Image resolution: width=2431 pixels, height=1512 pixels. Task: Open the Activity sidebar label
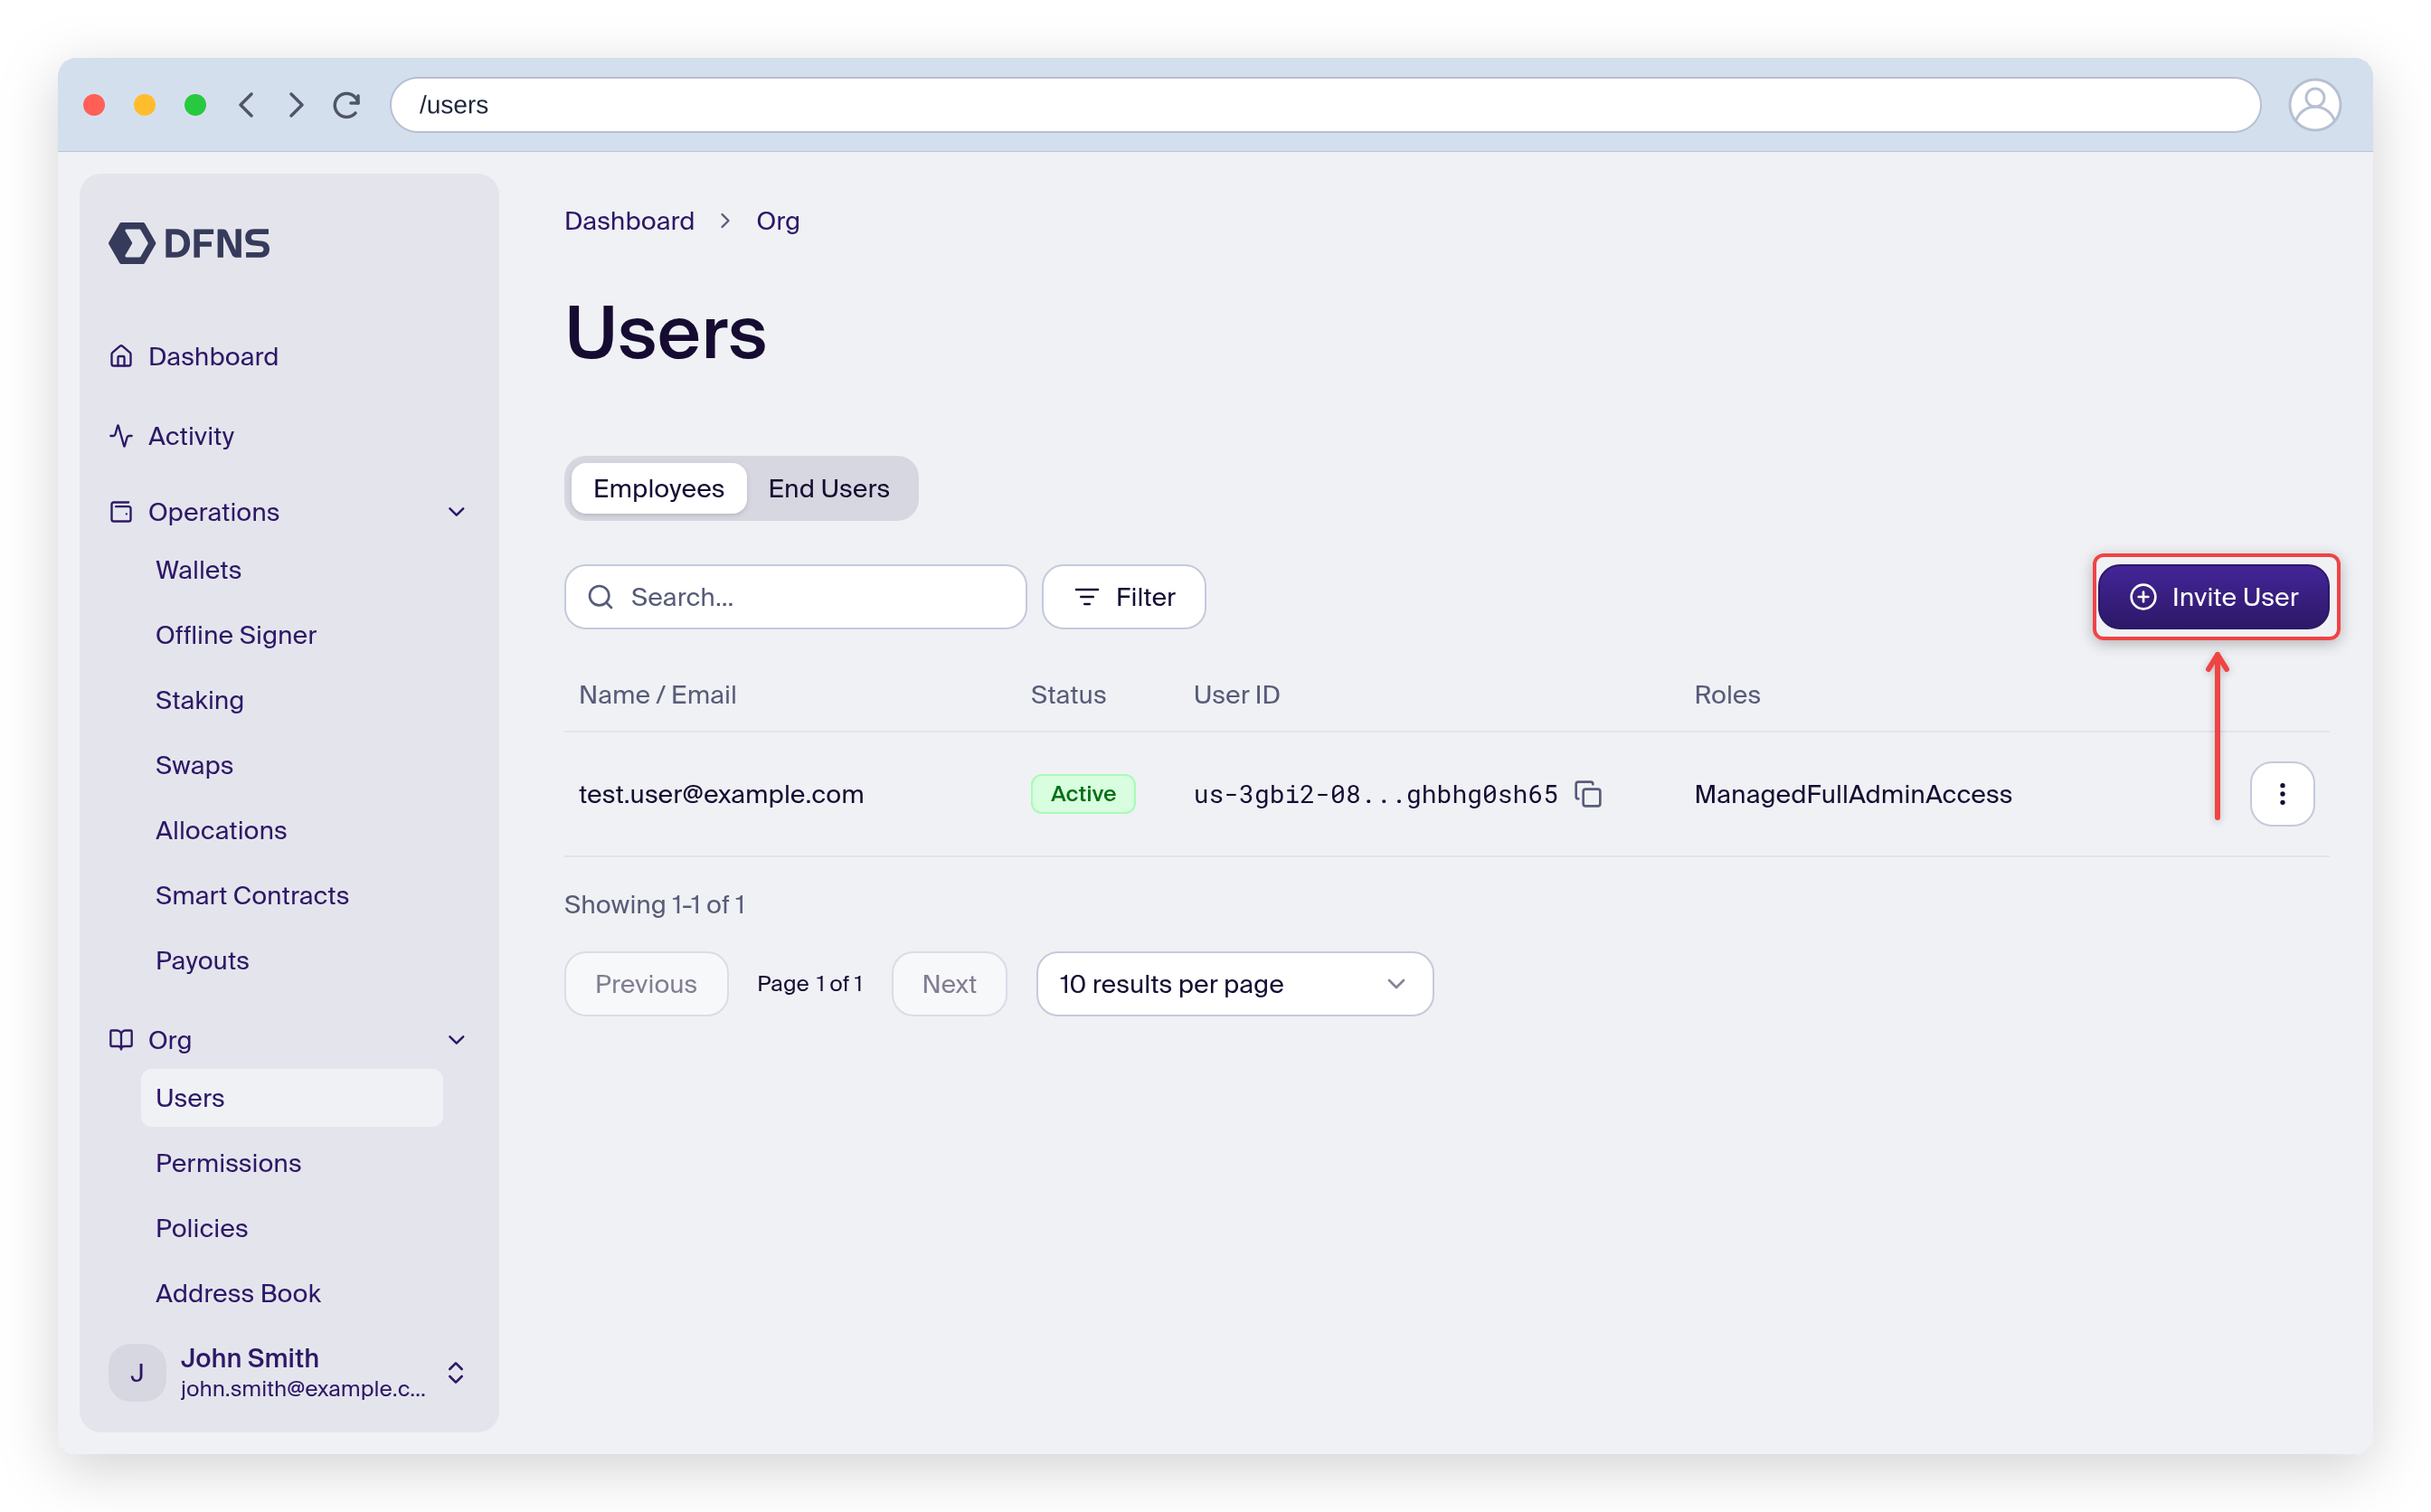pos(191,436)
